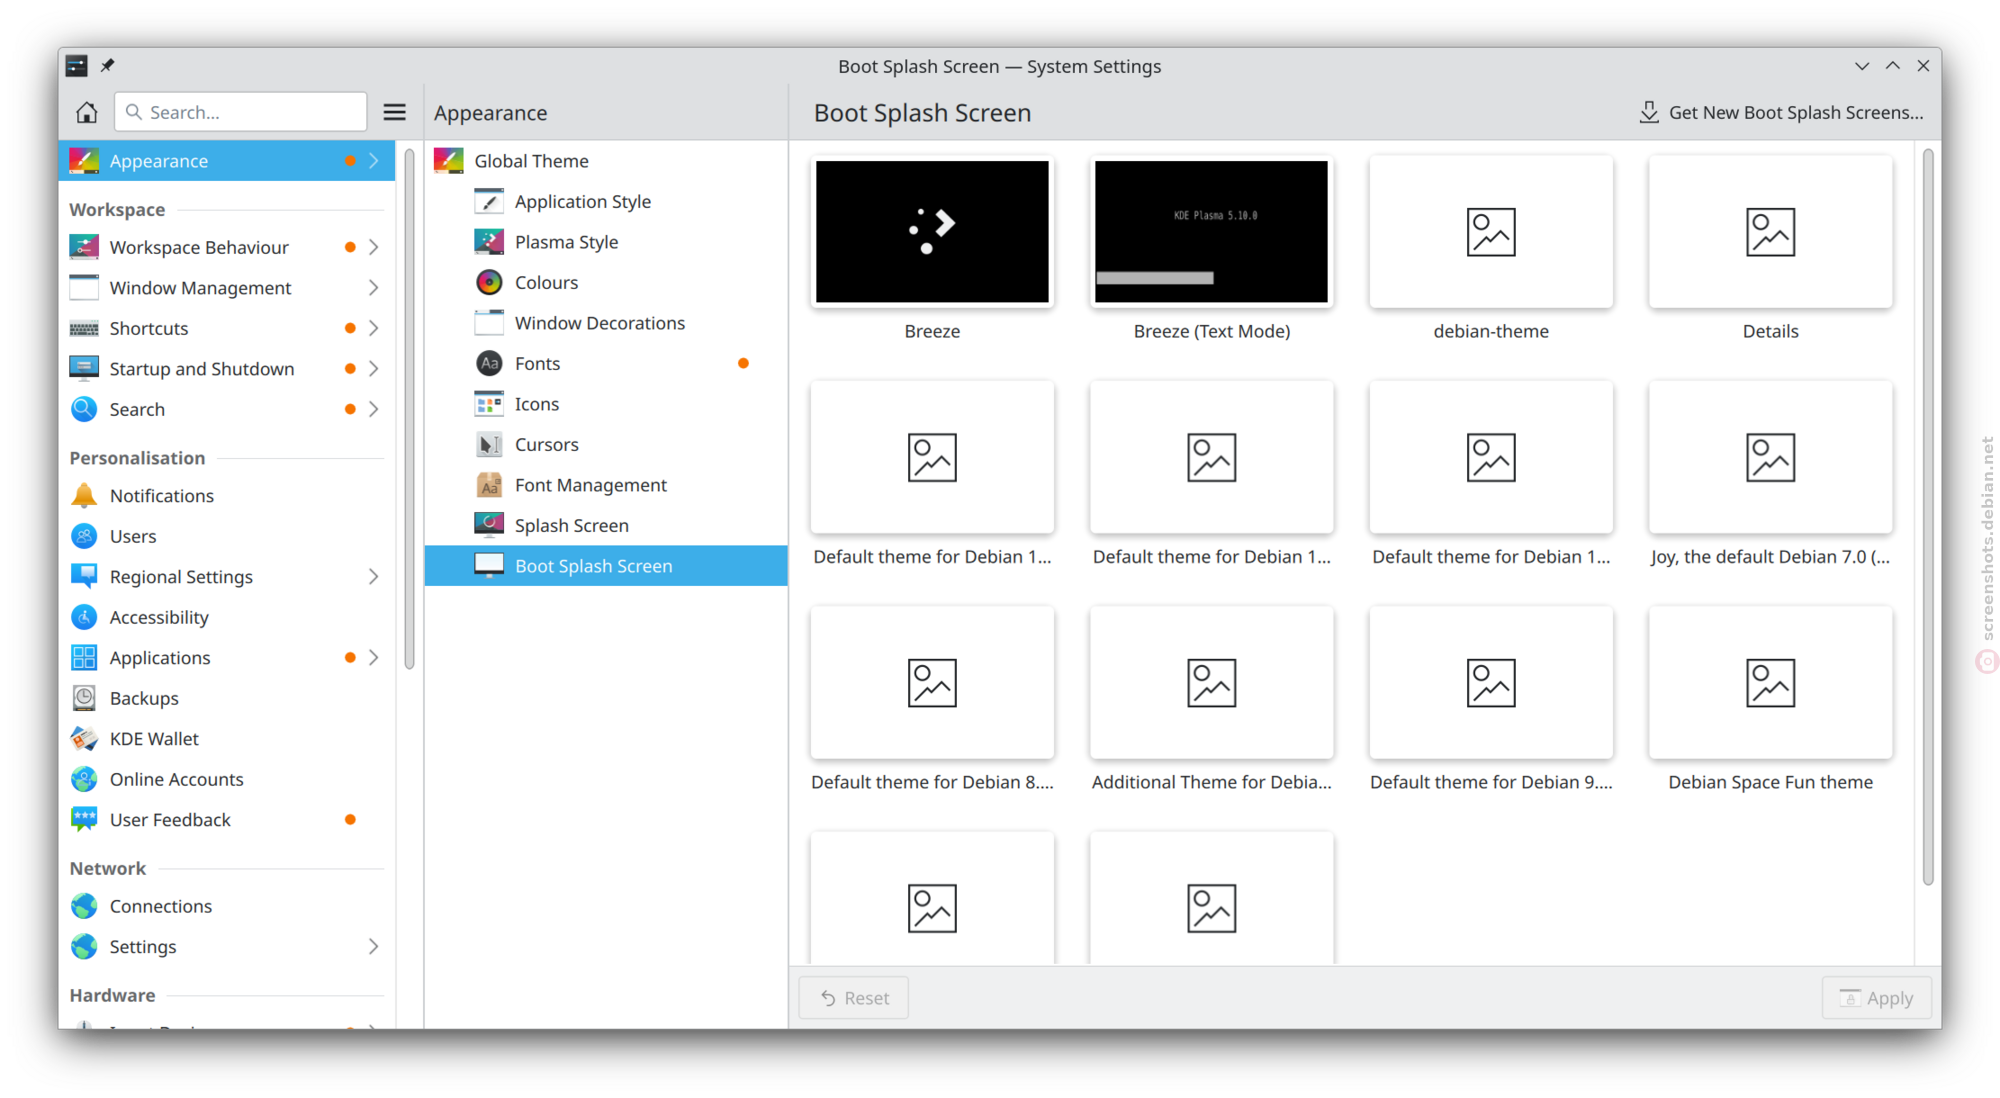Click the theme grid vertical scrollbar
Screen dimensions: 2000x1098
click(1928, 517)
